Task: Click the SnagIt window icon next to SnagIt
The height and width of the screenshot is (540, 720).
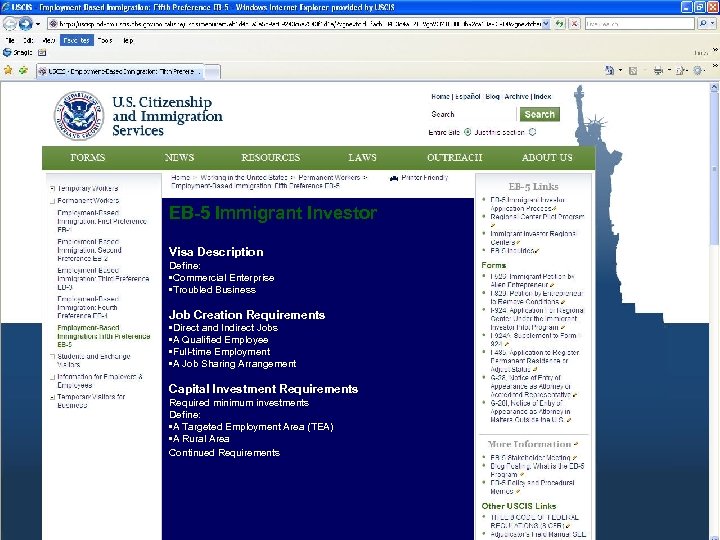Action: 42,52
